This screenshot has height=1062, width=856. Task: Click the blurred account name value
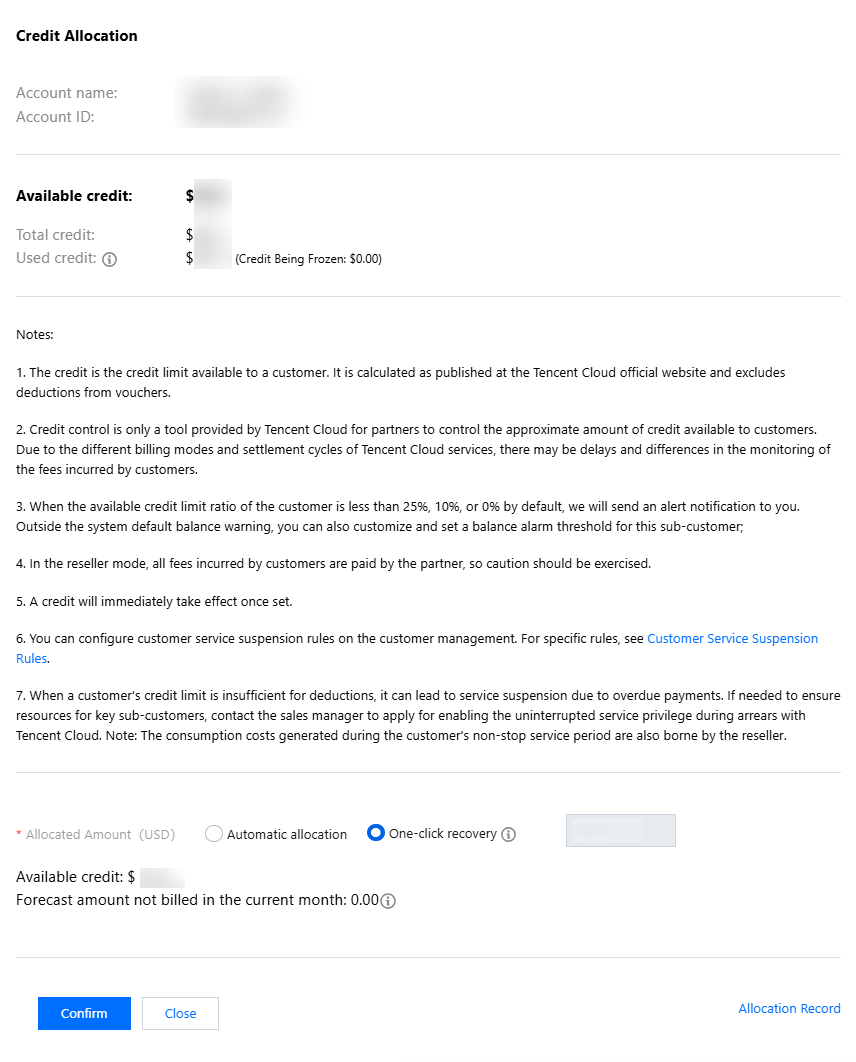point(237,93)
